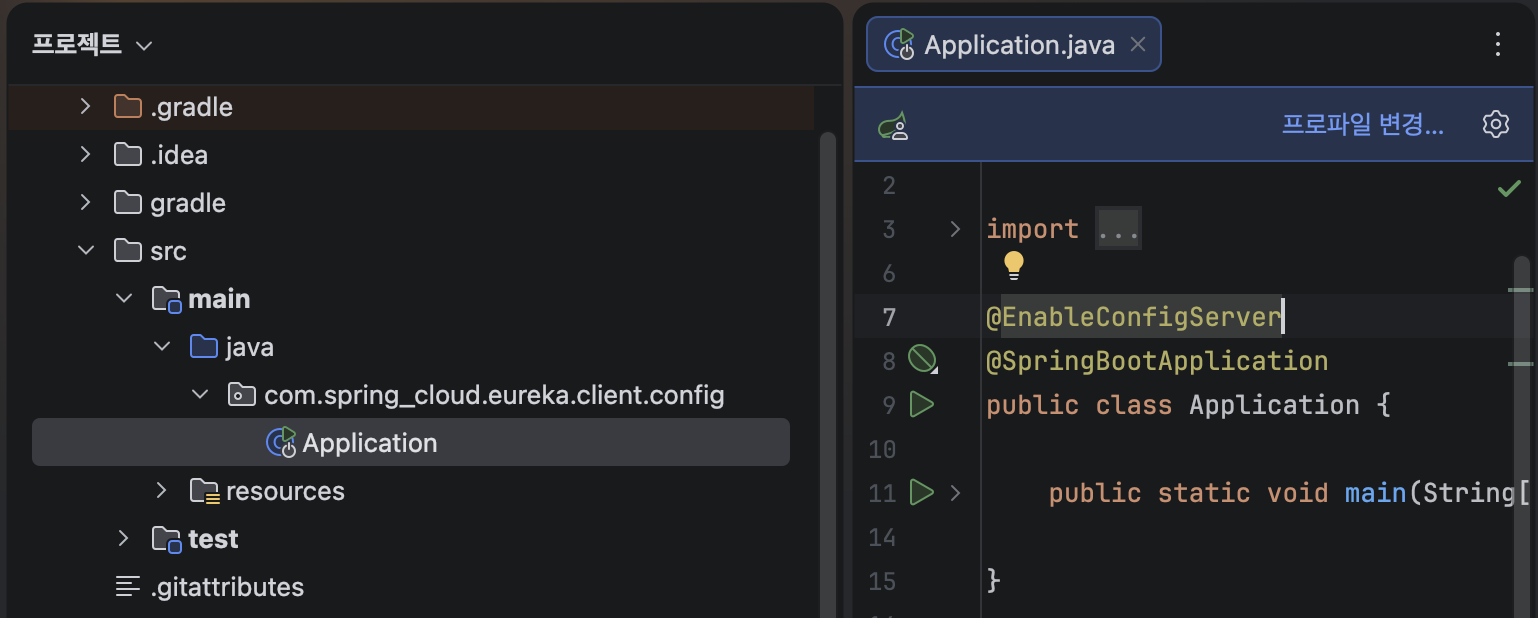This screenshot has height=618, width=1538.
Task: Click the green inspection checkmark icon
Action: pos(1508,189)
